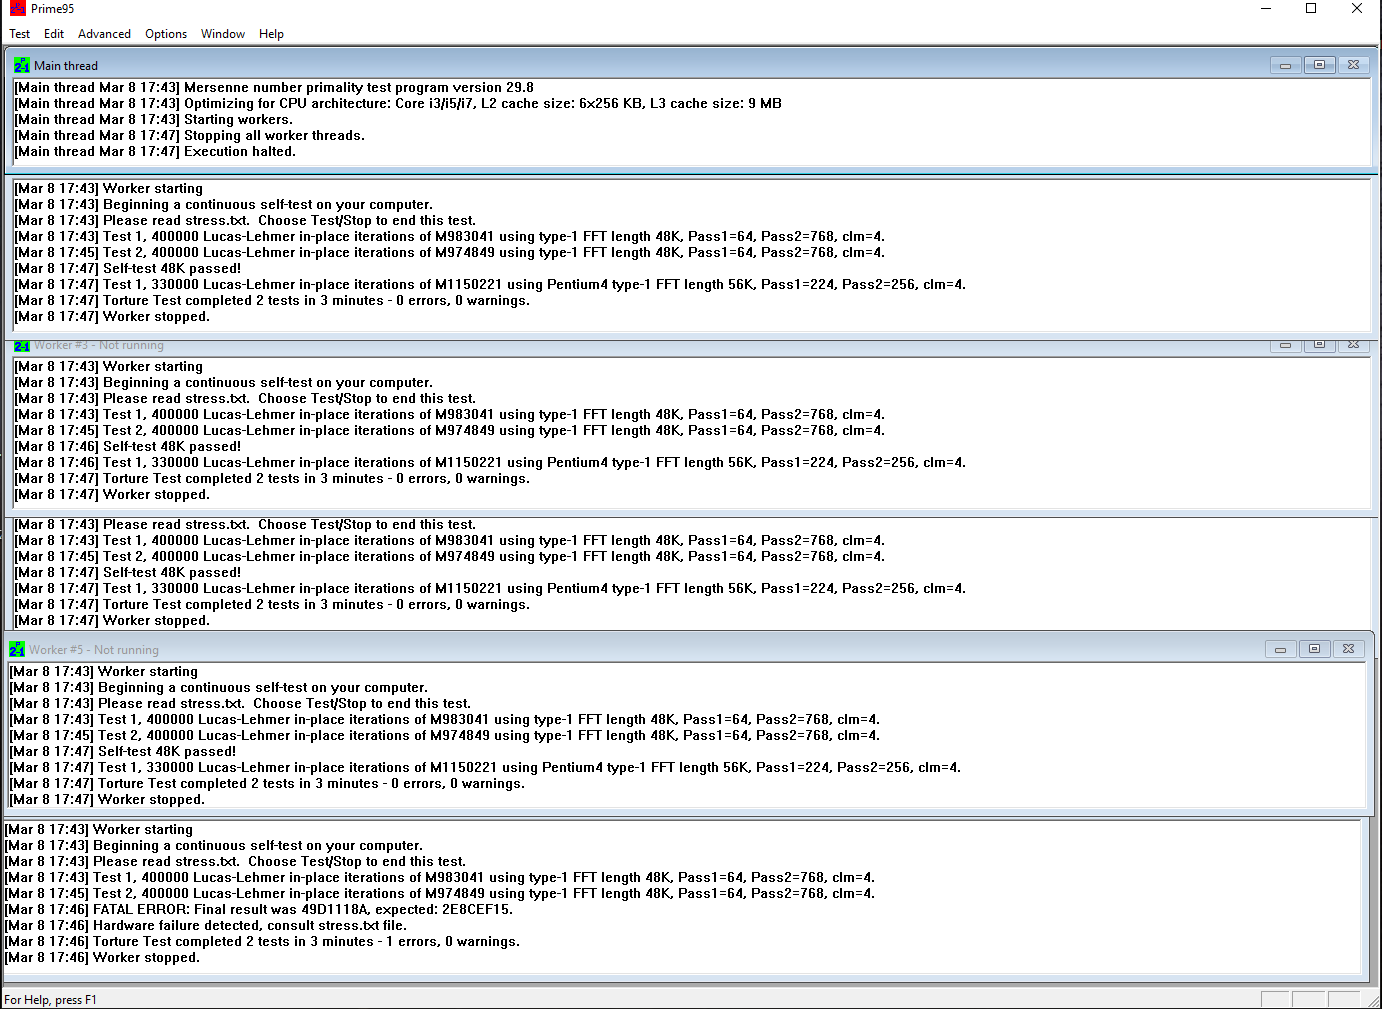
Task: Close the Prime95 application window
Action: [x=1357, y=9]
